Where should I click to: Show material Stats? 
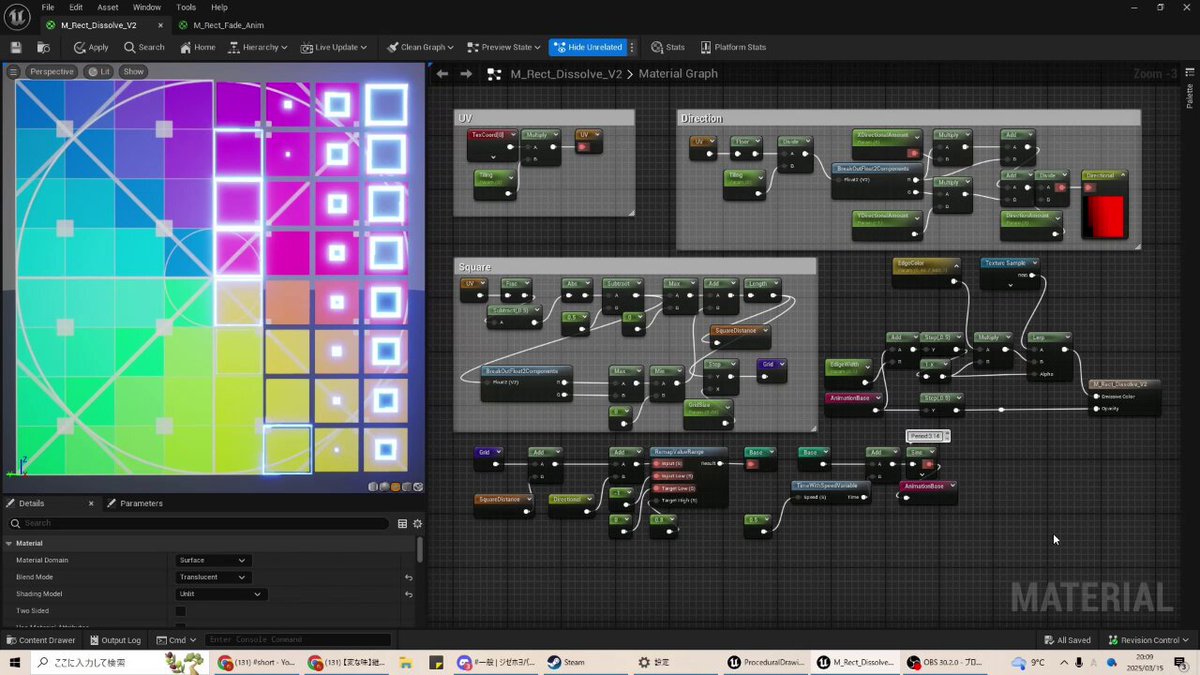[668, 47]
